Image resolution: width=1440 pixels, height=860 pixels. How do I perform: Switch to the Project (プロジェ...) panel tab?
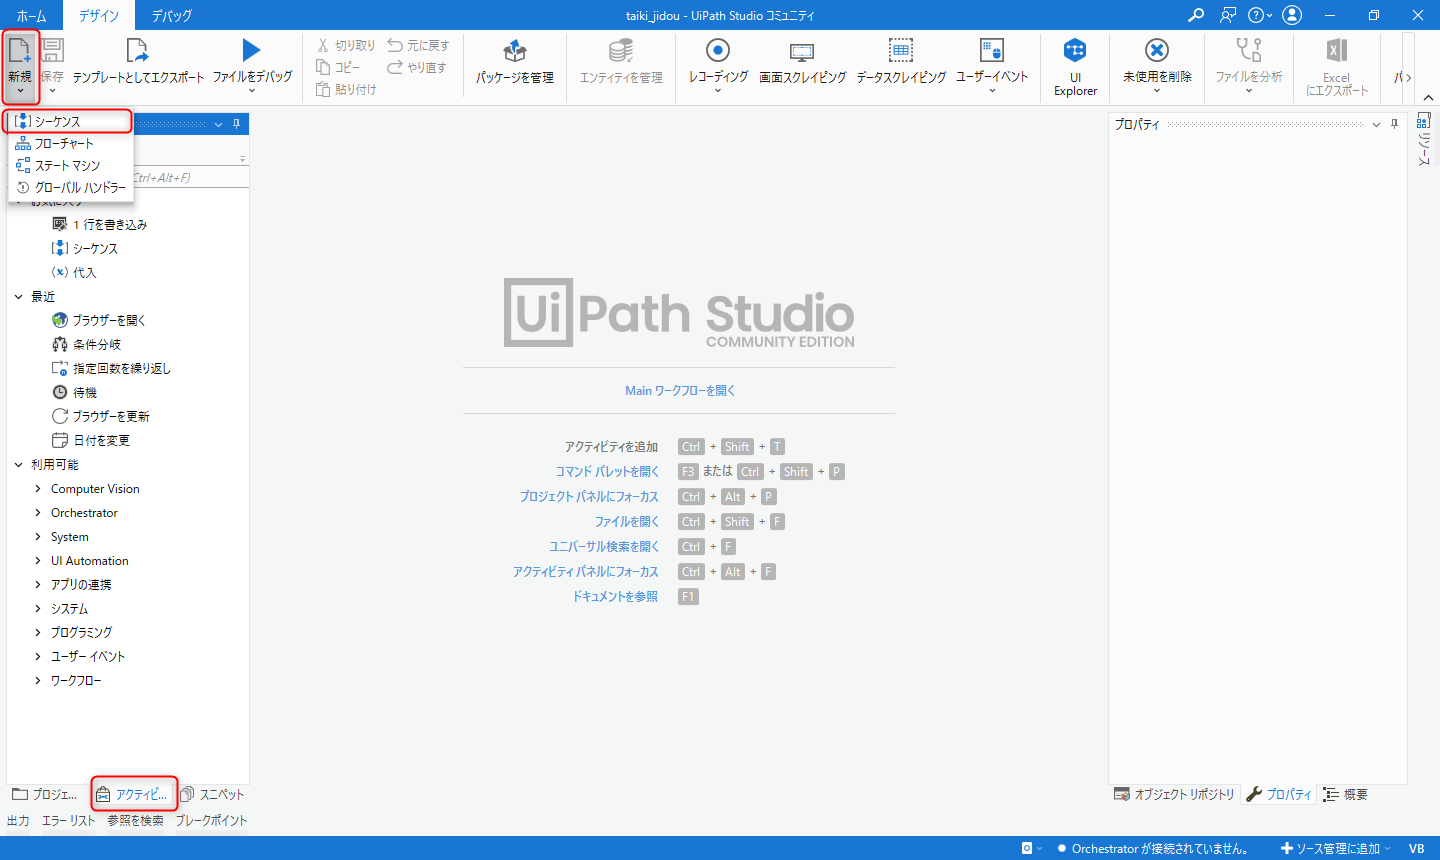[44, 795]
